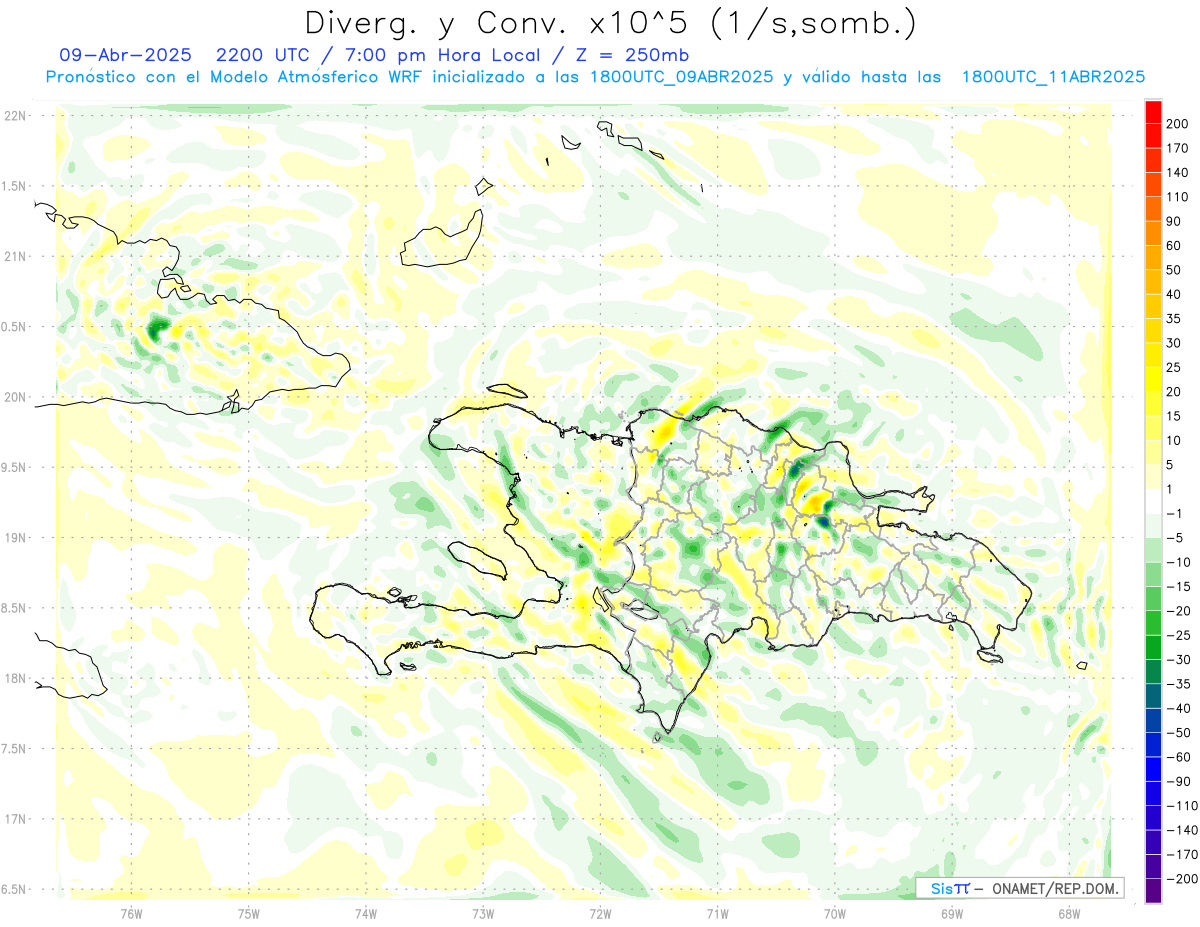Click the '20N' latitude label
This screenshot has width=1200, height=927.
14,397
